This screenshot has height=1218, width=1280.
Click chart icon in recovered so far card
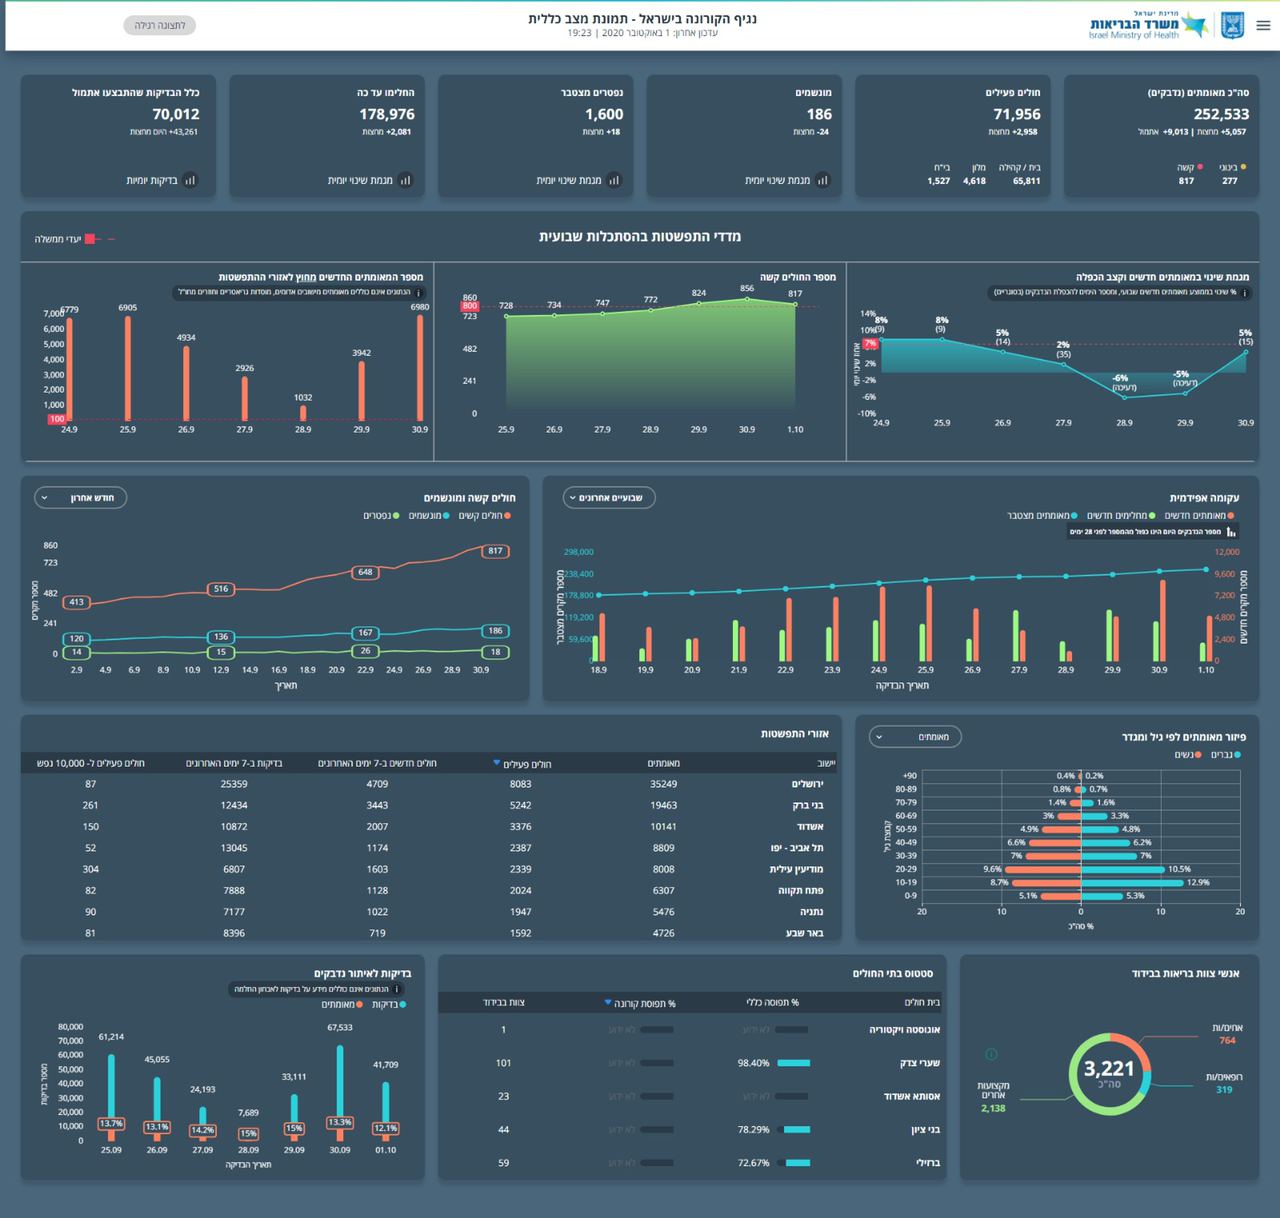coord(405,180)
